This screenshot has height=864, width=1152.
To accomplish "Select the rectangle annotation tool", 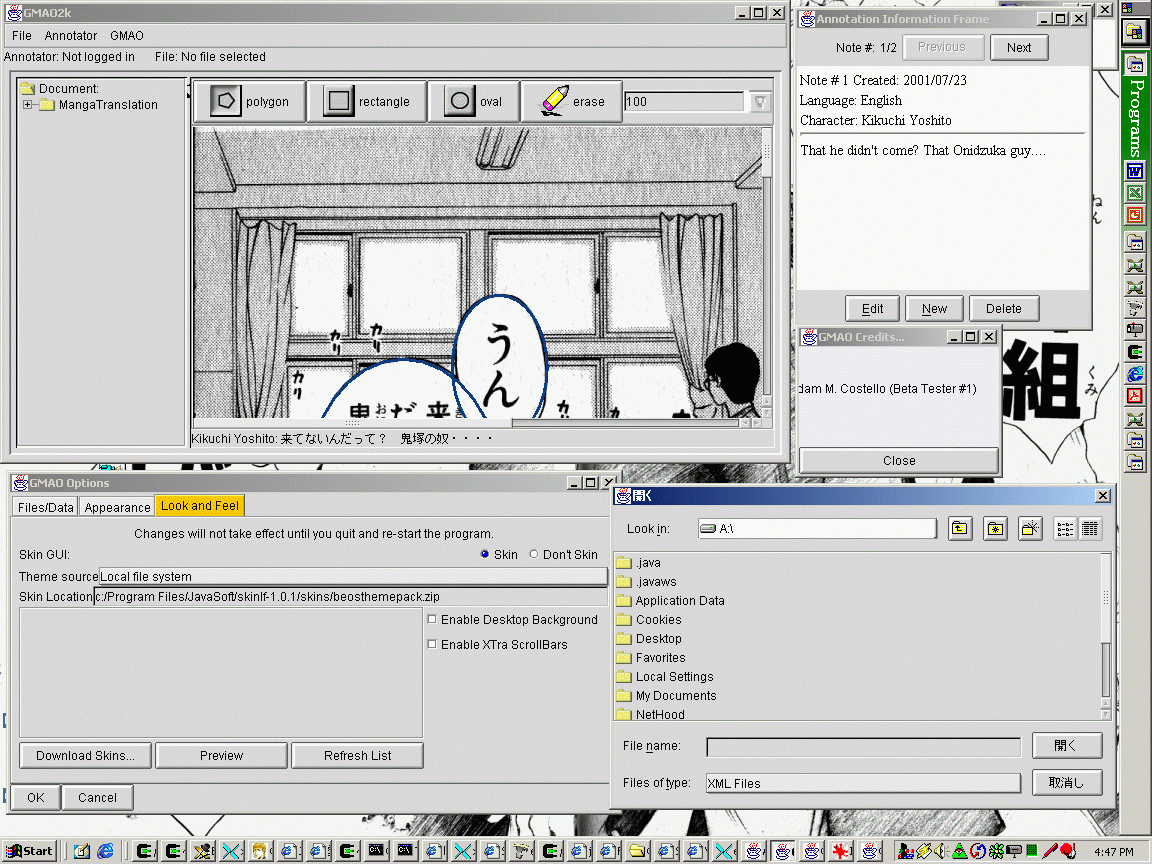I will [x=367, y=101].
